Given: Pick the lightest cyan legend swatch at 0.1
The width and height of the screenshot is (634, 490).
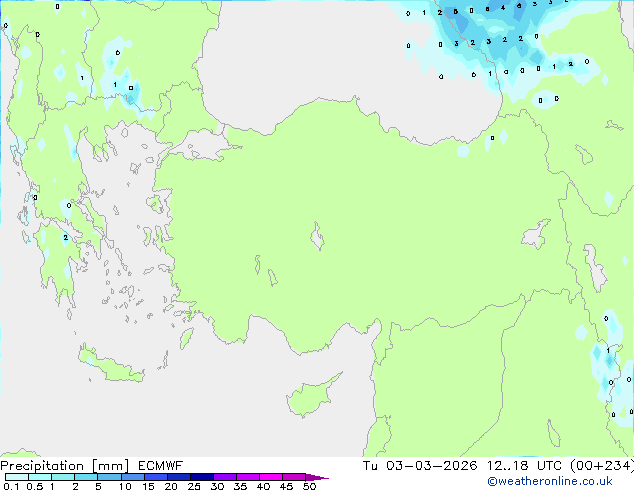Looking at the screenshot, I should pyautogui.click(x=17, y=477).
